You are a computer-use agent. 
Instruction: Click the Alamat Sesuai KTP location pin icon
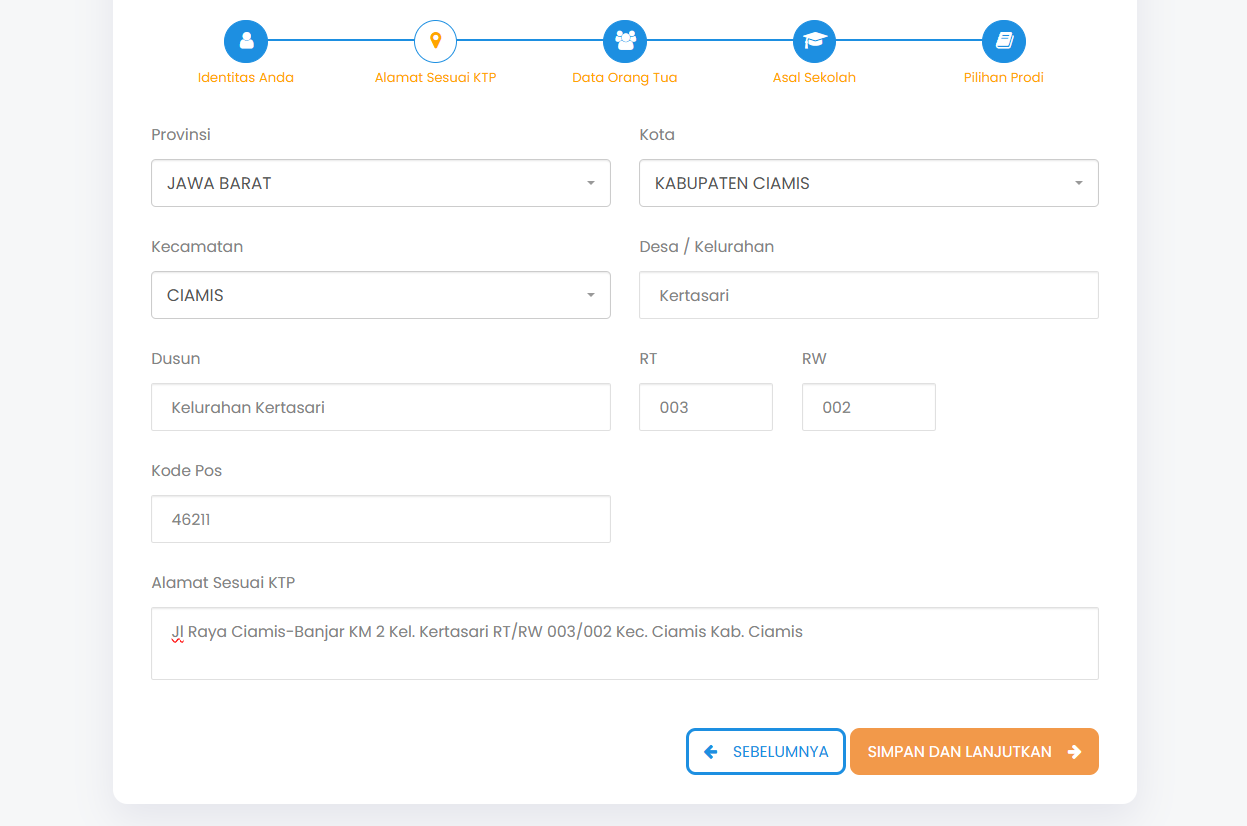click(435, 41)
